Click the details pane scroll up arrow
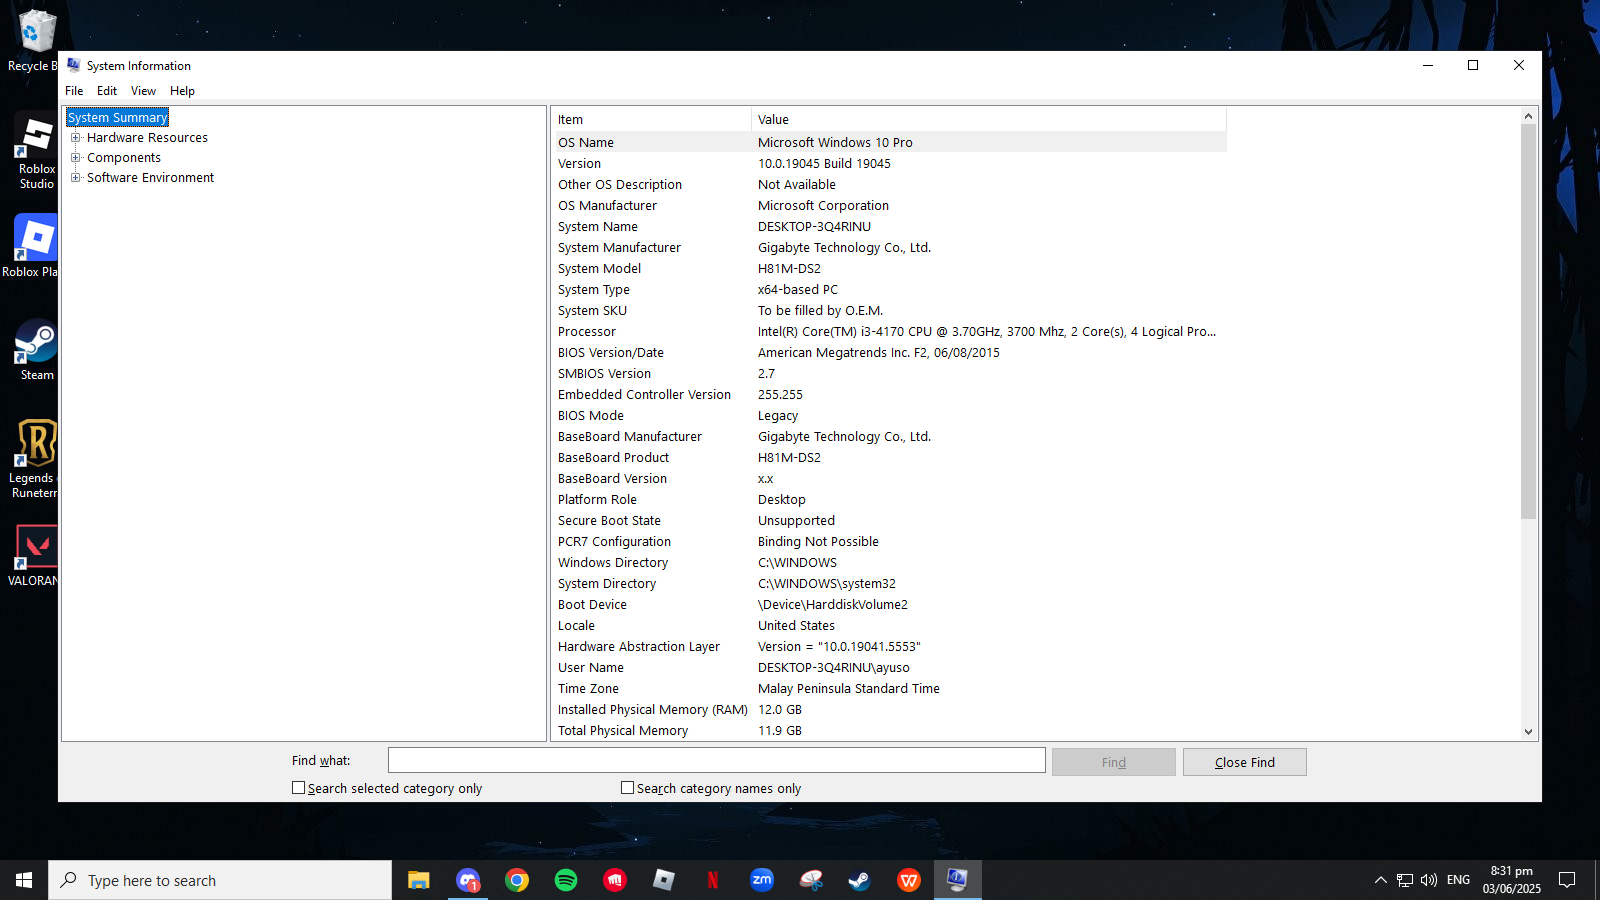1600x900 pixels. click(1528, 116)
